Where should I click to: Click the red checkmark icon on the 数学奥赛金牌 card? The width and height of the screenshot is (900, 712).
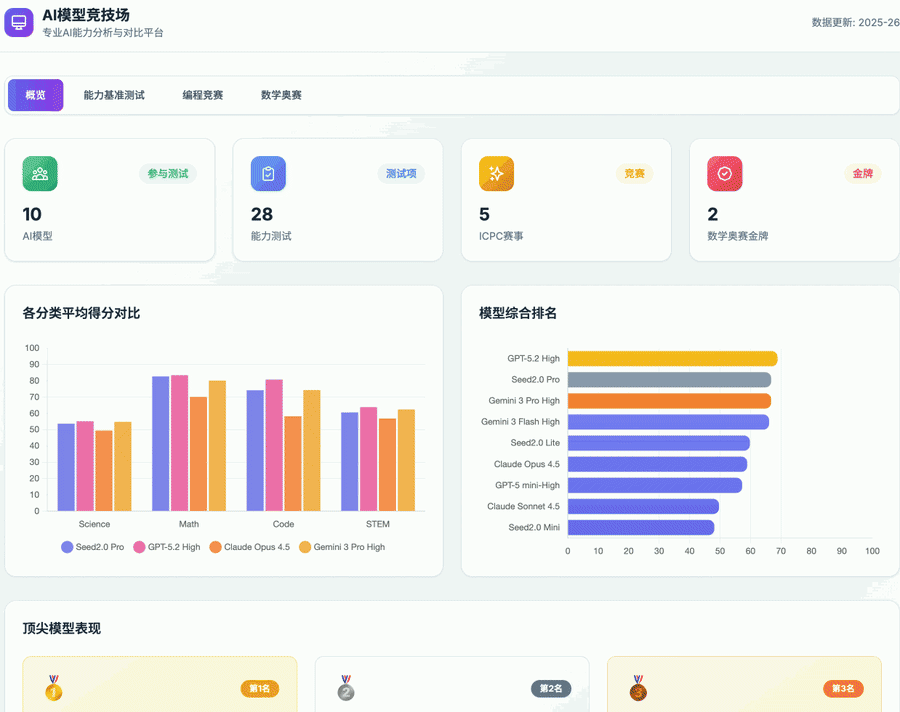(725, 173)
